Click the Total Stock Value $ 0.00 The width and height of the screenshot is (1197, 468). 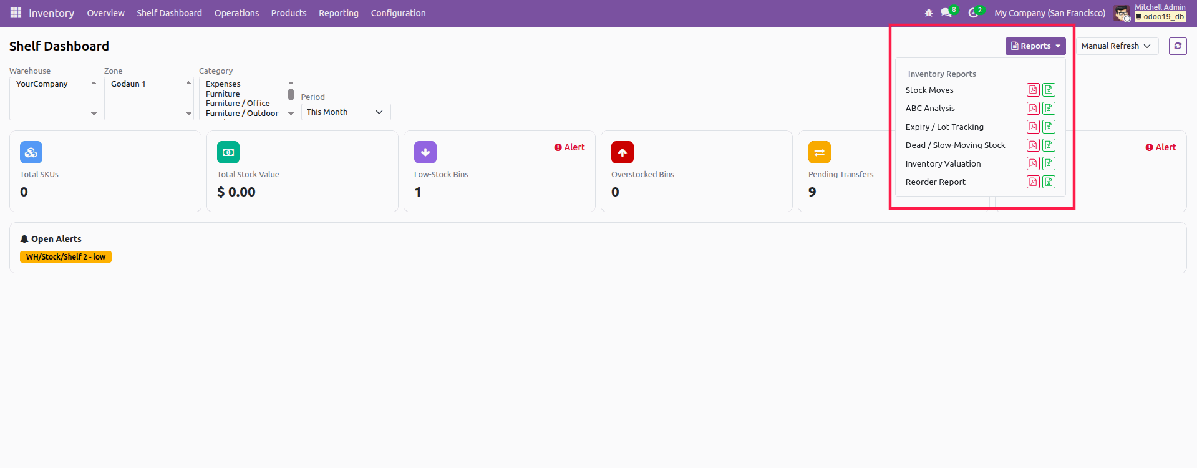[x=236, y=192]
